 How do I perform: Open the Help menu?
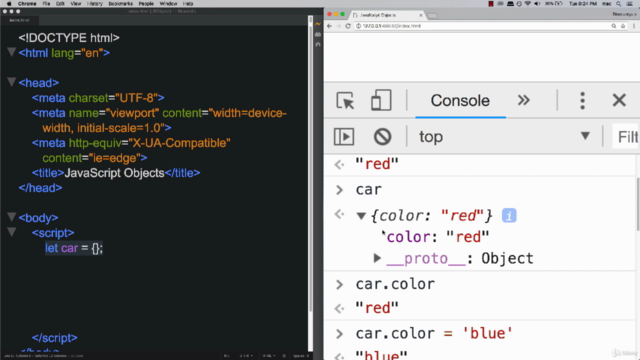[x=188, y=4]
